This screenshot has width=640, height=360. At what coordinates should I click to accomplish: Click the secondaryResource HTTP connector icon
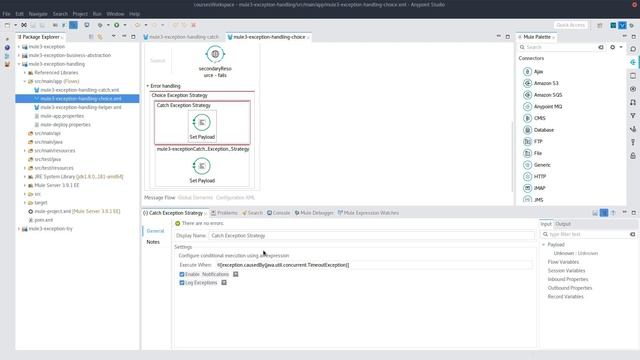pos(215,54)
